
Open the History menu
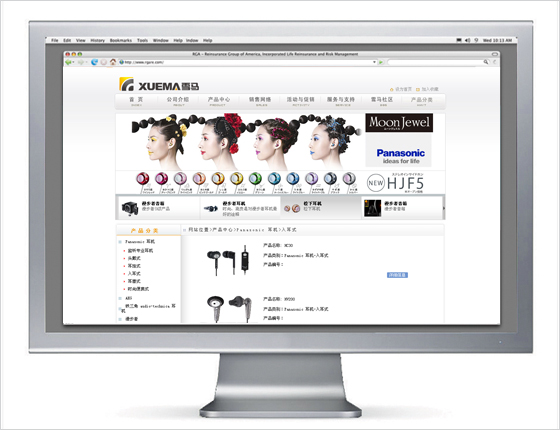click(98, 40)
